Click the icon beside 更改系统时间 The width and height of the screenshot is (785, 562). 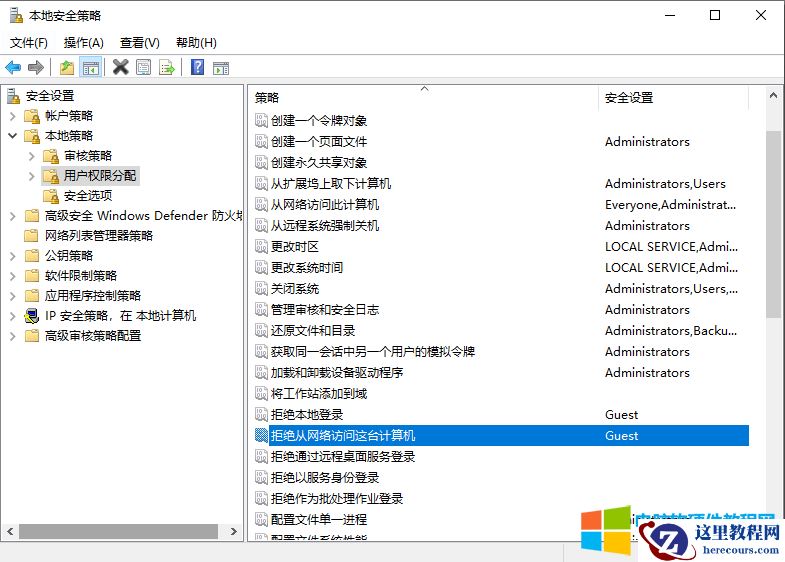pos(261,267)
